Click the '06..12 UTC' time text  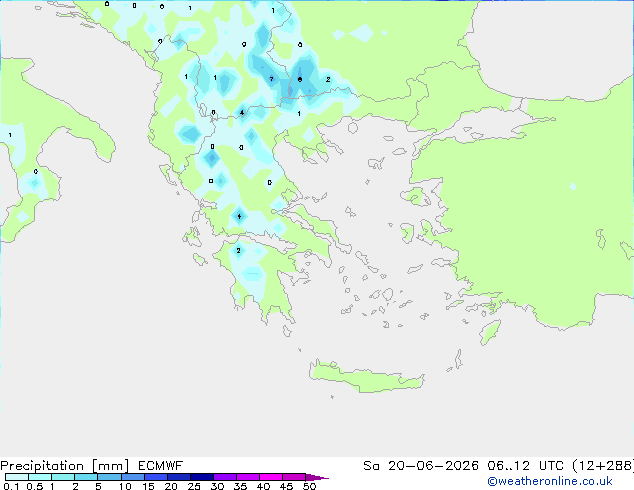pyautogui.click(x=526, y=466)
